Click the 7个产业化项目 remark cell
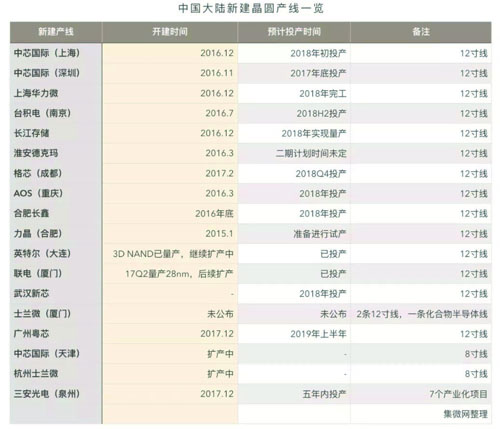The image size is (500, 429). pos(458,394)
